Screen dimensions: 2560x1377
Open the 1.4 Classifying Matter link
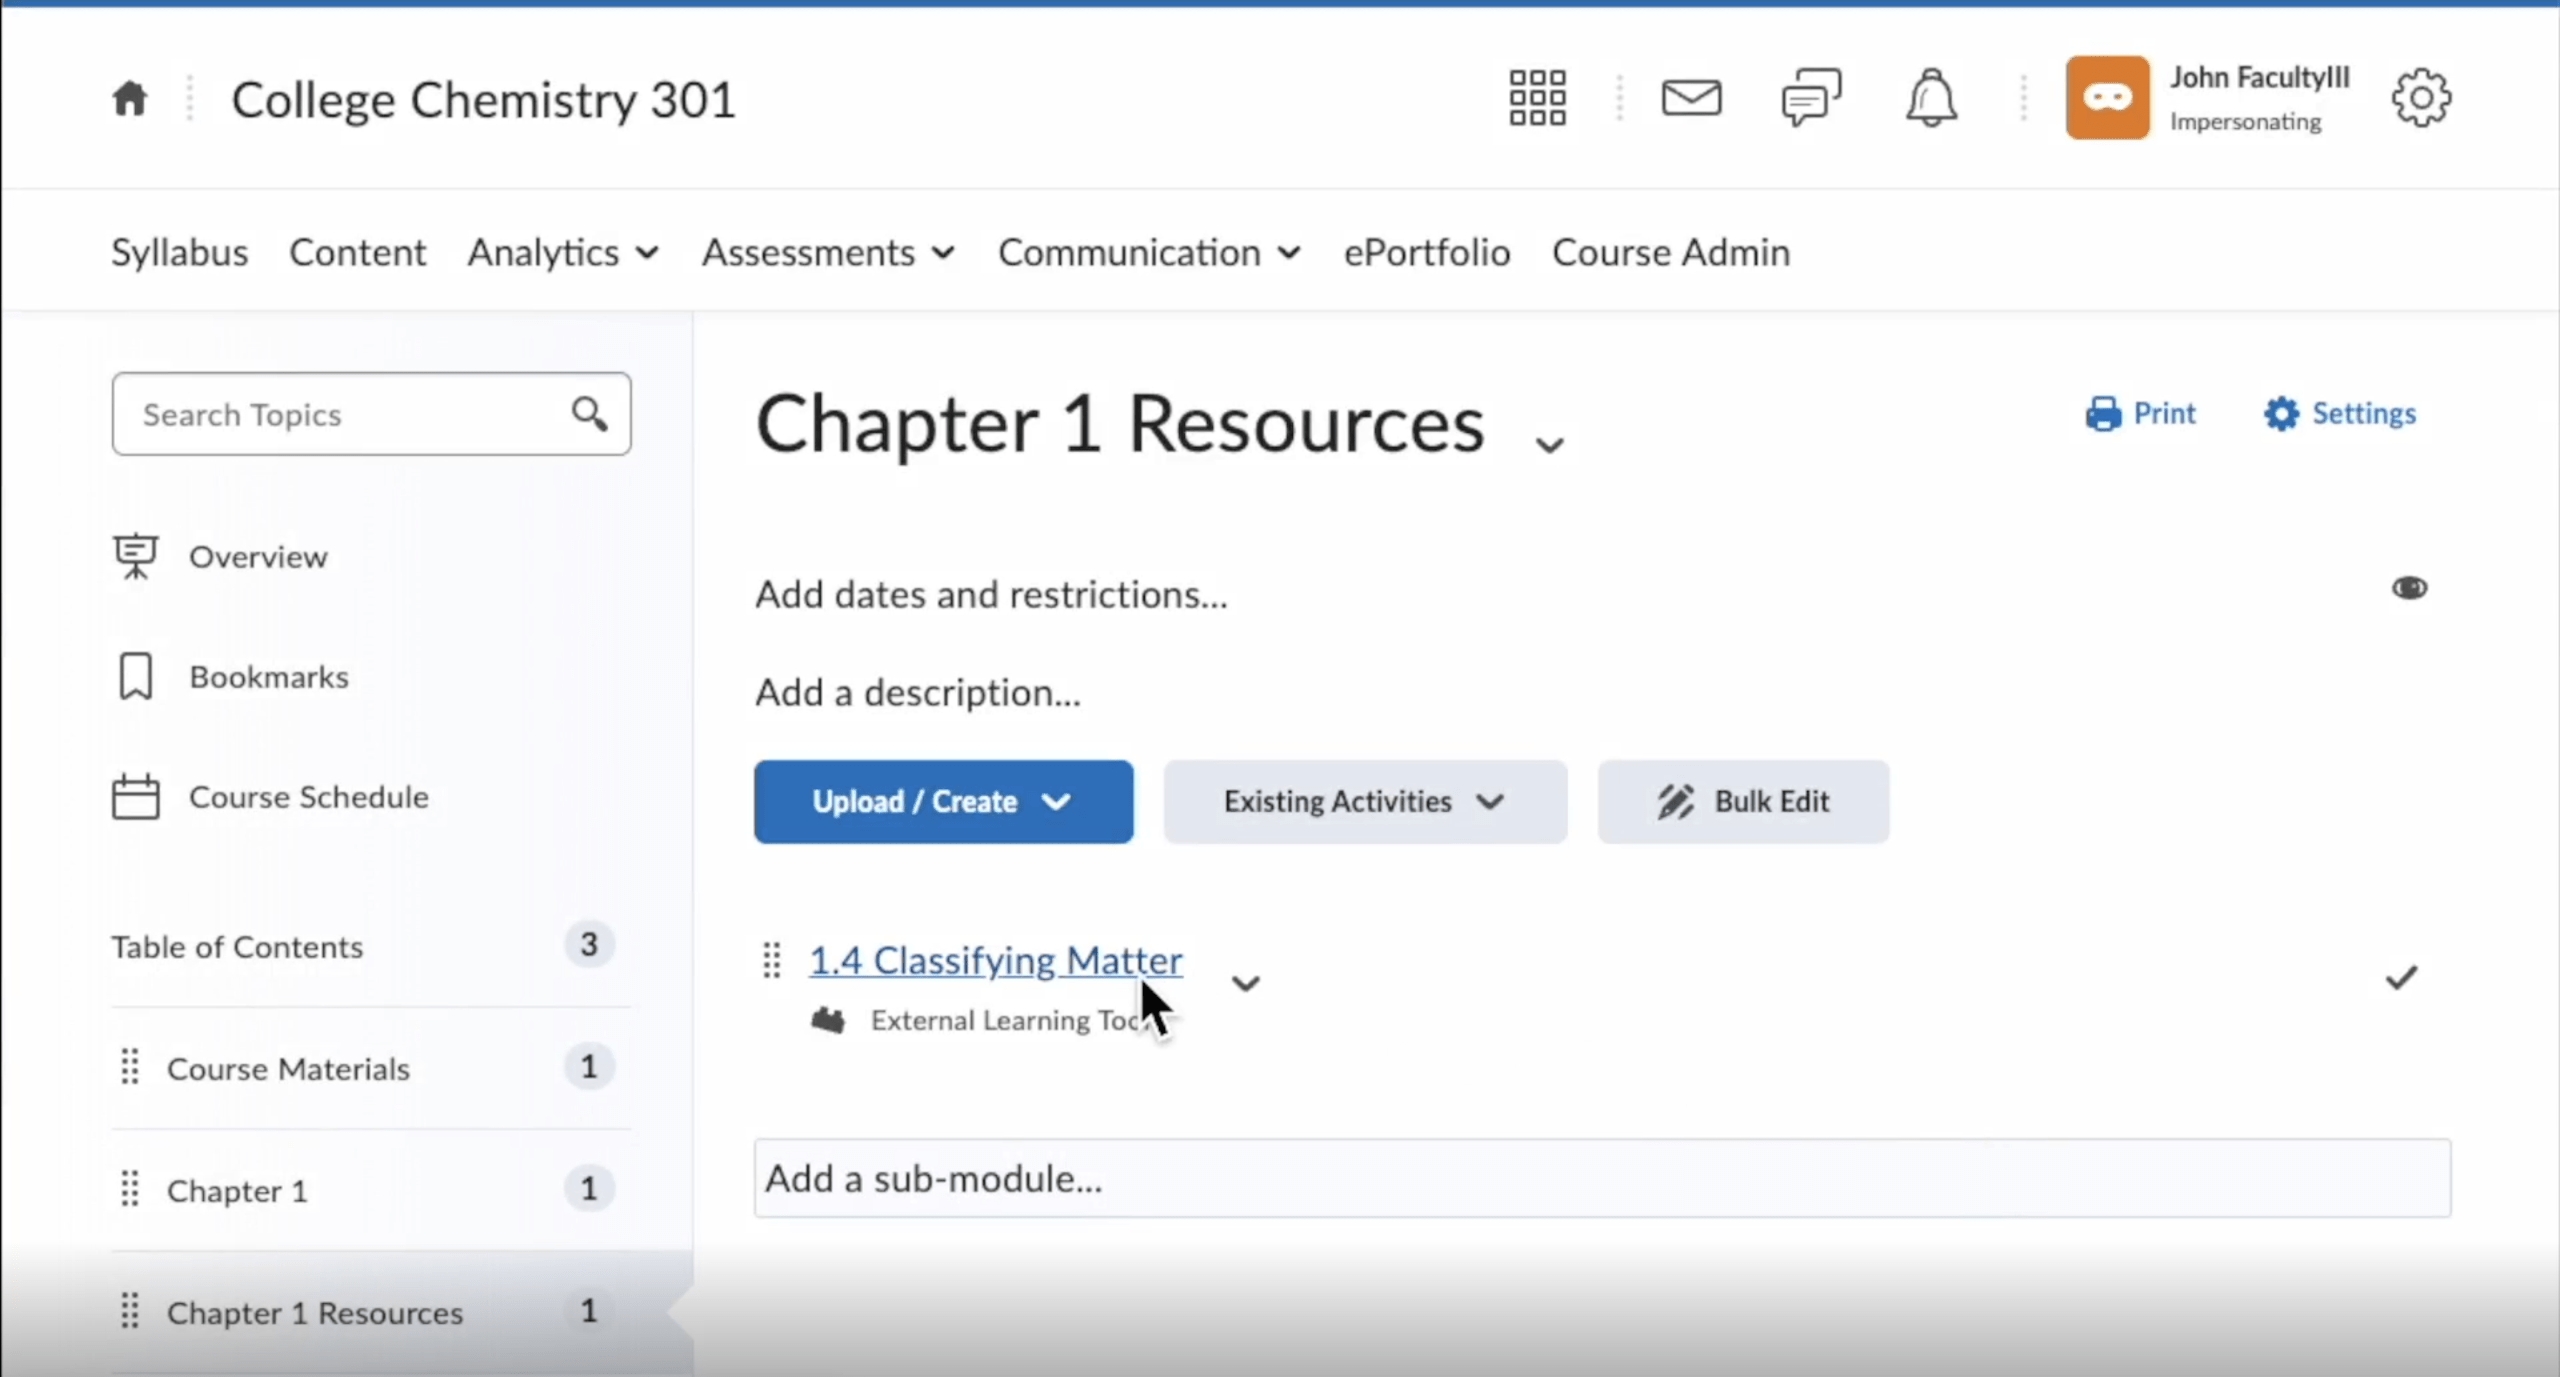point(995,960)
